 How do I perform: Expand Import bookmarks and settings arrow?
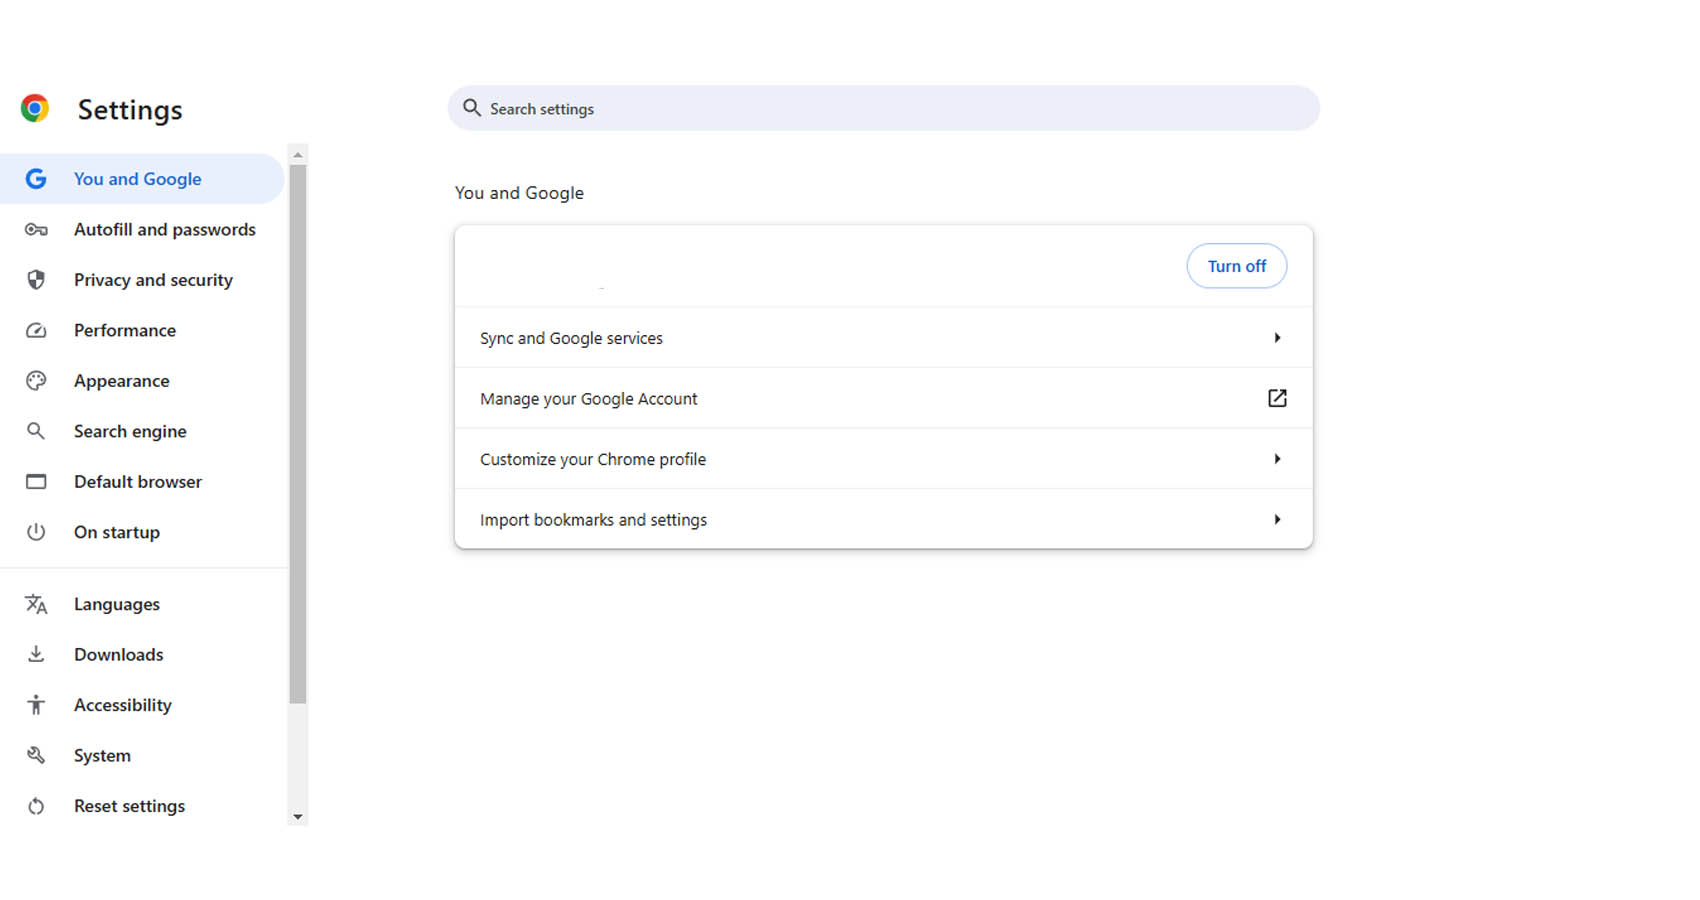click(1277, 520)
